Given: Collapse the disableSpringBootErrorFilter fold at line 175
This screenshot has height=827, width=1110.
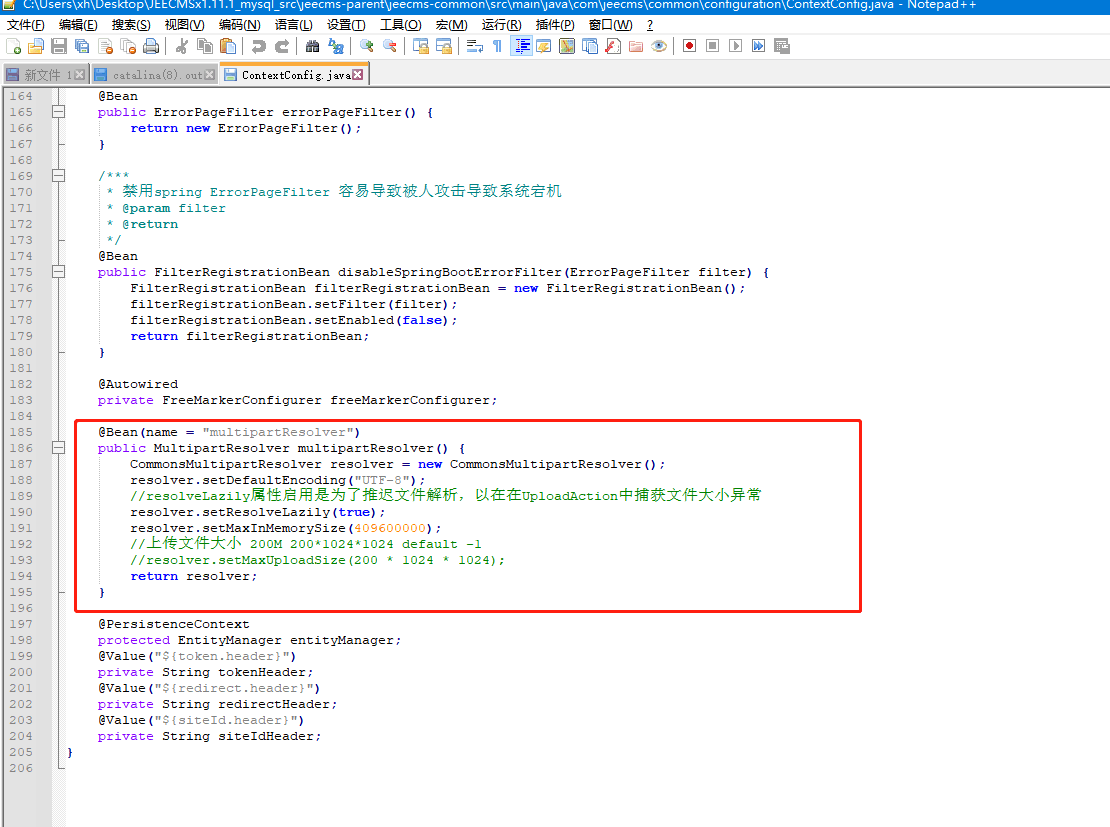Looking at the screenshot, I should [59, 272].
